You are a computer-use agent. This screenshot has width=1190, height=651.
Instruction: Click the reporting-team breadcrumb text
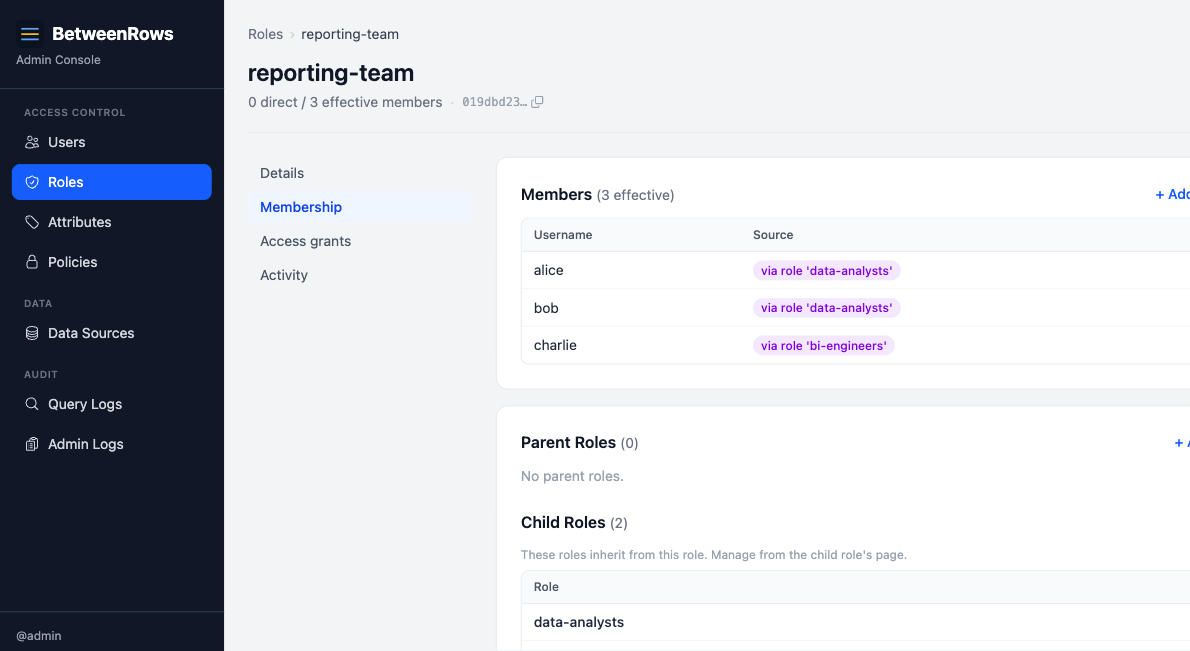[x=350, y=34]
